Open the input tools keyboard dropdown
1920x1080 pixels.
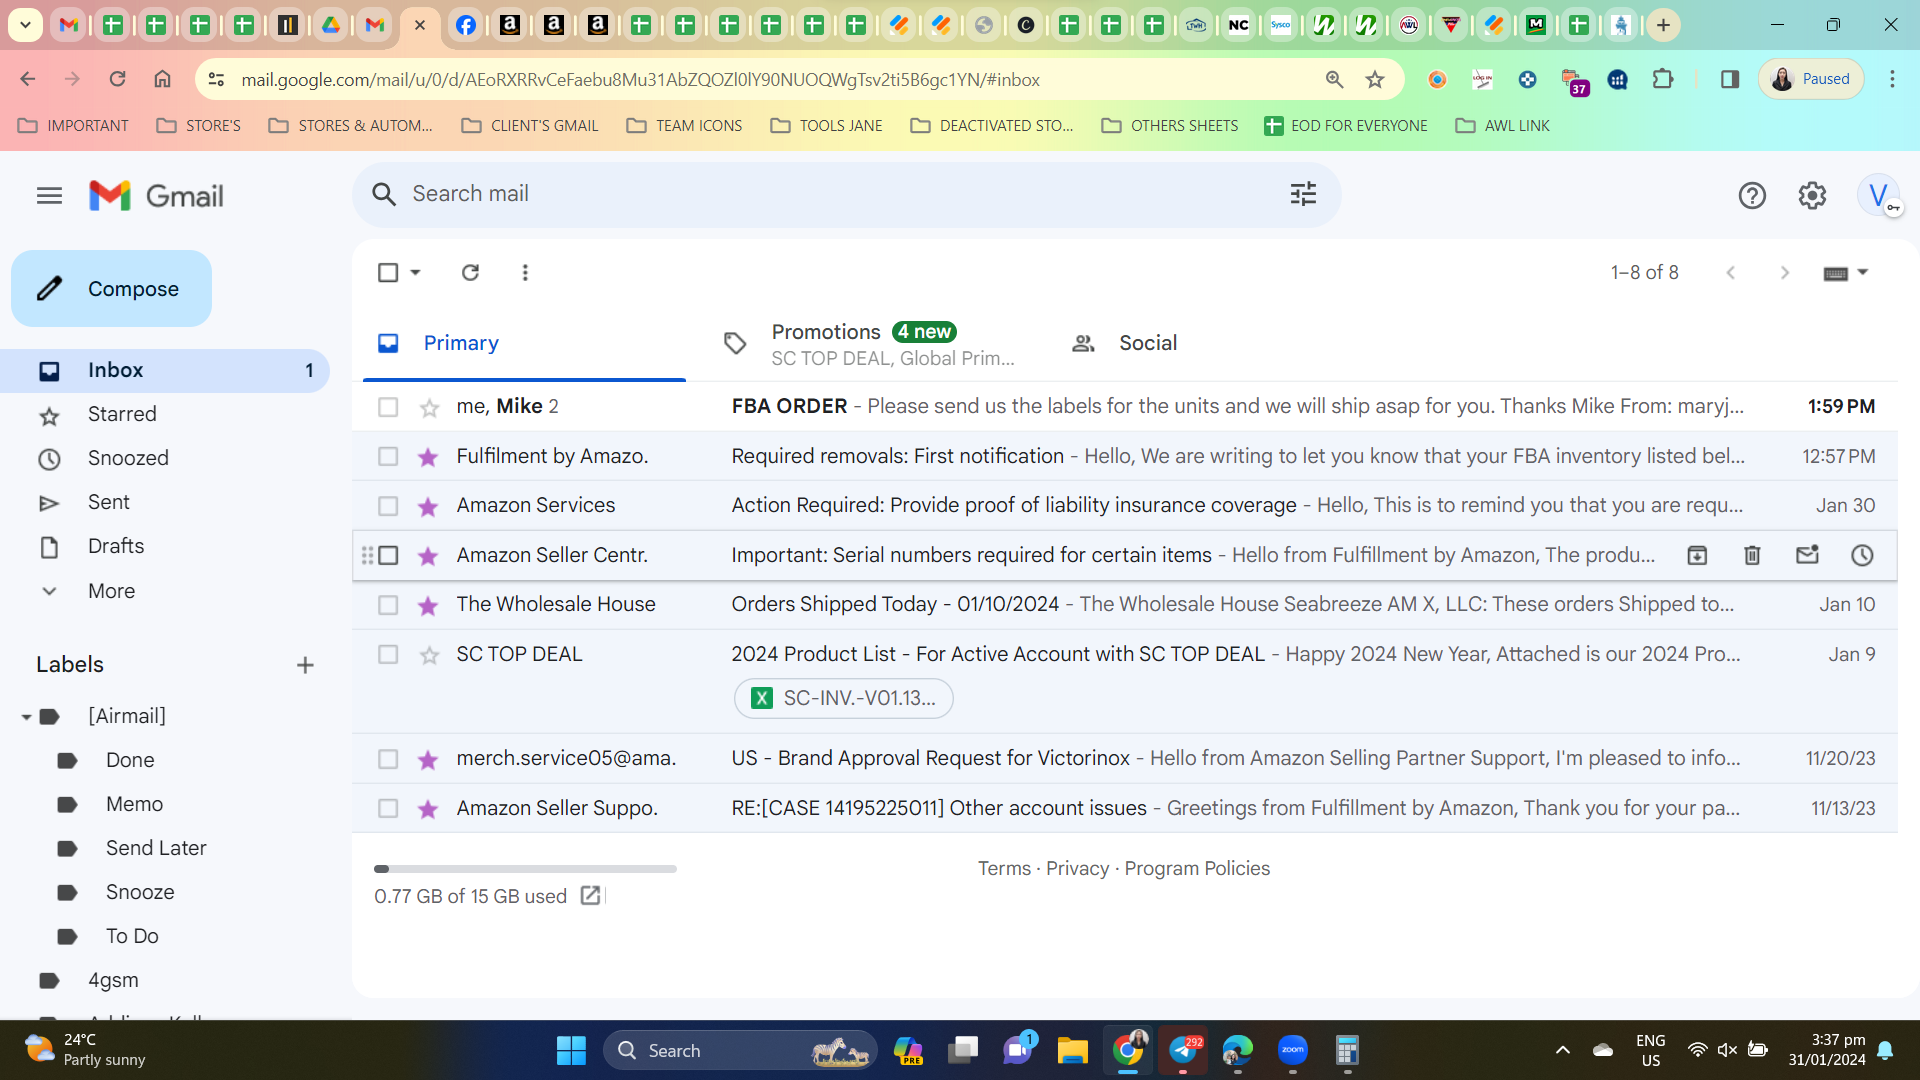pyautogui.click(x=1846, y=272)
